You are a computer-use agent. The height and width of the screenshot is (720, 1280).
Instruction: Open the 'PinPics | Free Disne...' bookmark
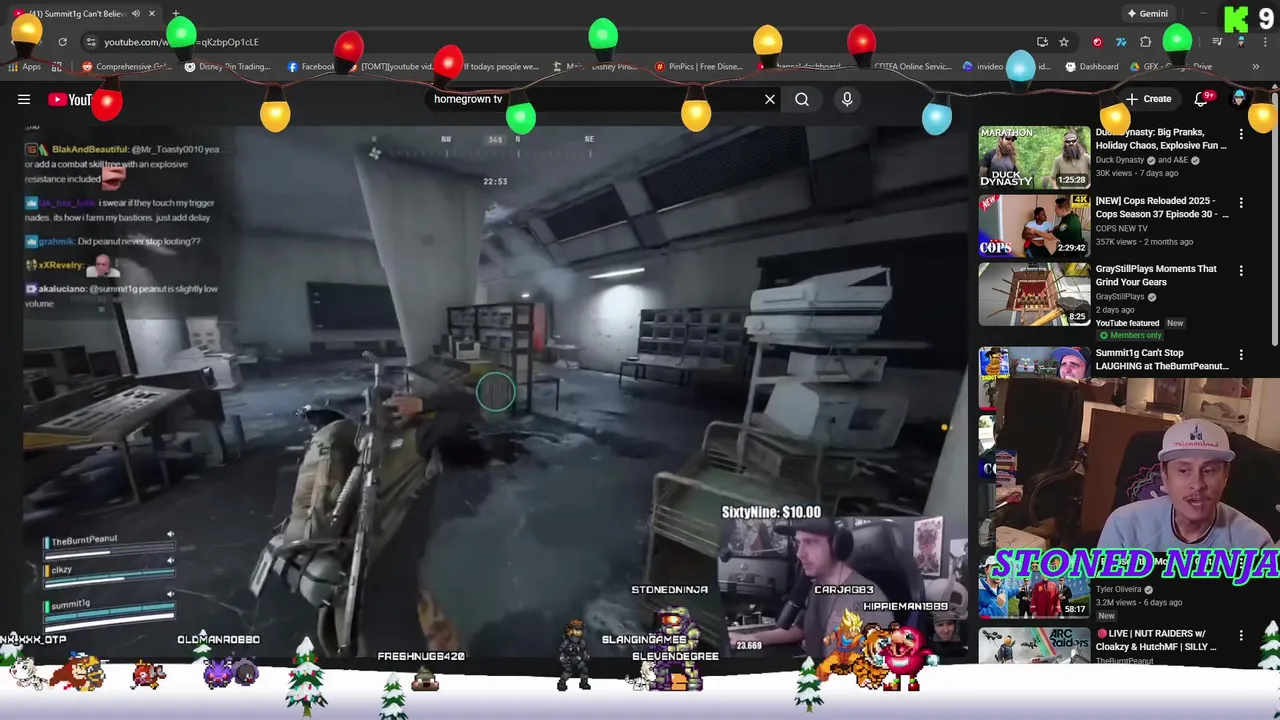(x=698, y=67)
